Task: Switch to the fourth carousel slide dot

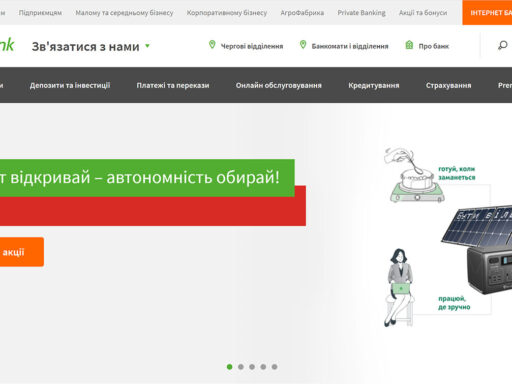Action: [263, 367]
